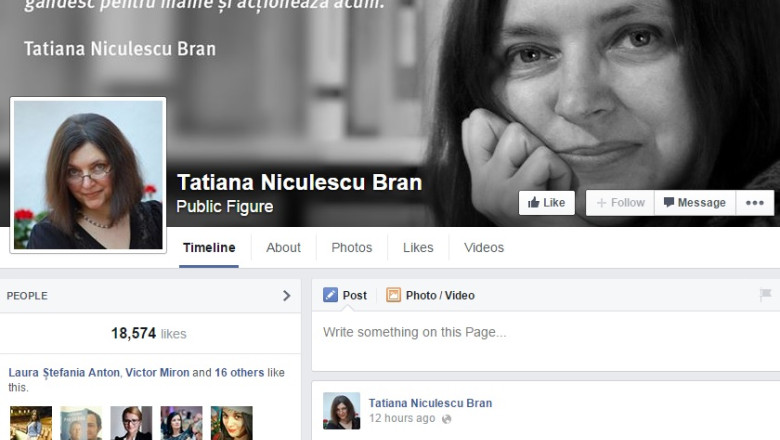780x440 pixels.
Task: Open the three-dots more options menu
Action: click(x=755, y=203)
